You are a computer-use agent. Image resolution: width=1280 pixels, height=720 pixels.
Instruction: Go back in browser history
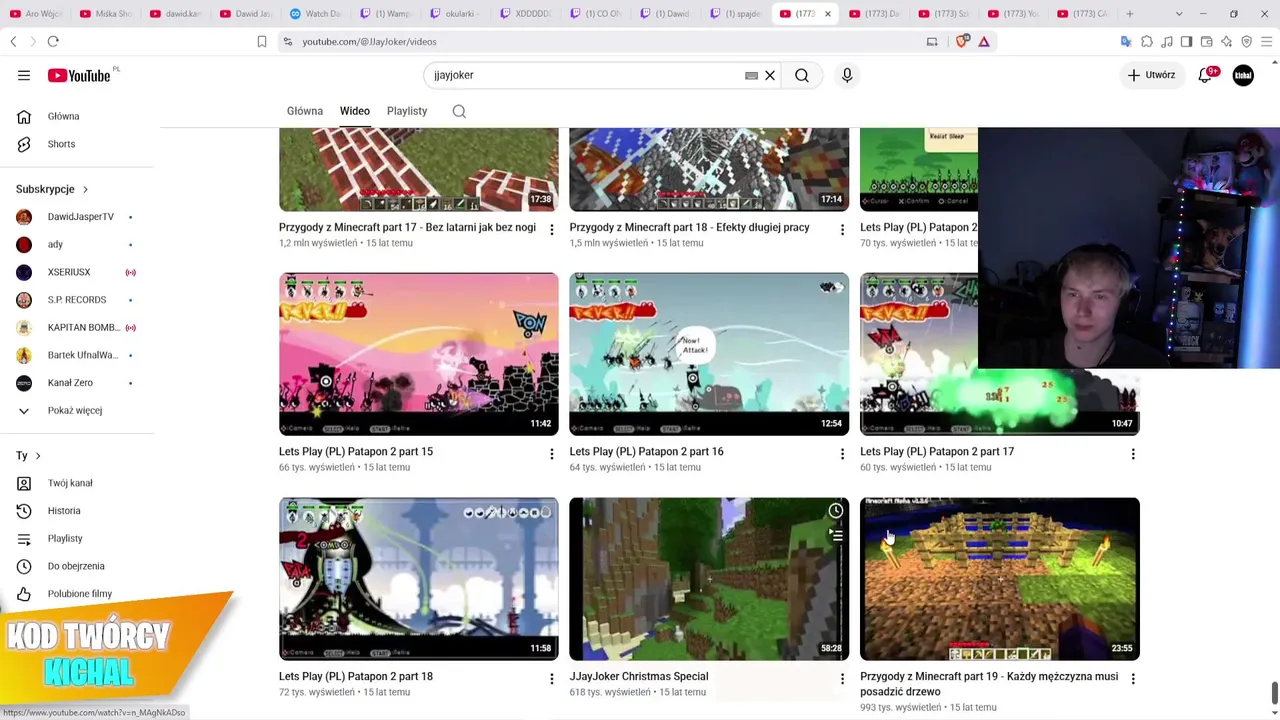pos(13,41)
